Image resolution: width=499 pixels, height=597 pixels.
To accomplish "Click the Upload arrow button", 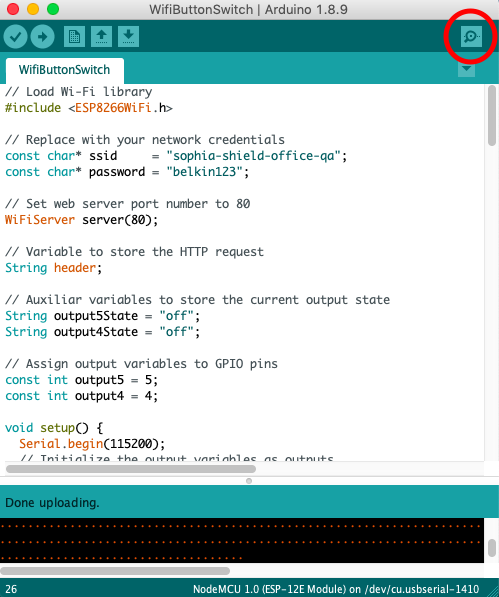I will point(42,37).
